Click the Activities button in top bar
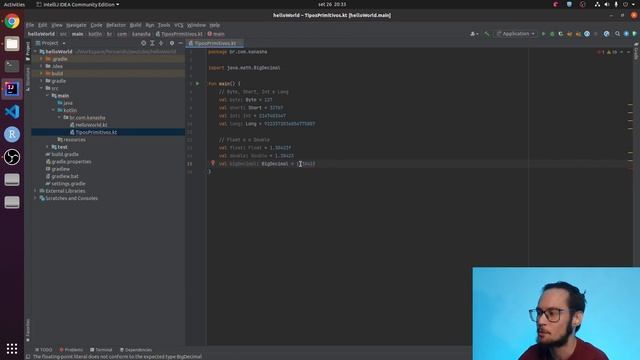Viewport: 640px width, 360px height. click(14, 4)
